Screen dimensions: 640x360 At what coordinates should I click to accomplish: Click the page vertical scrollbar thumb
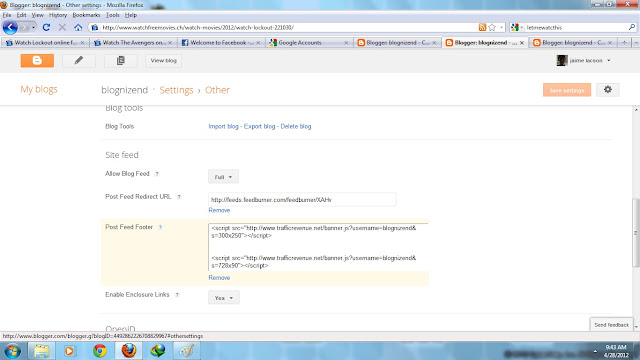(636, 232)
